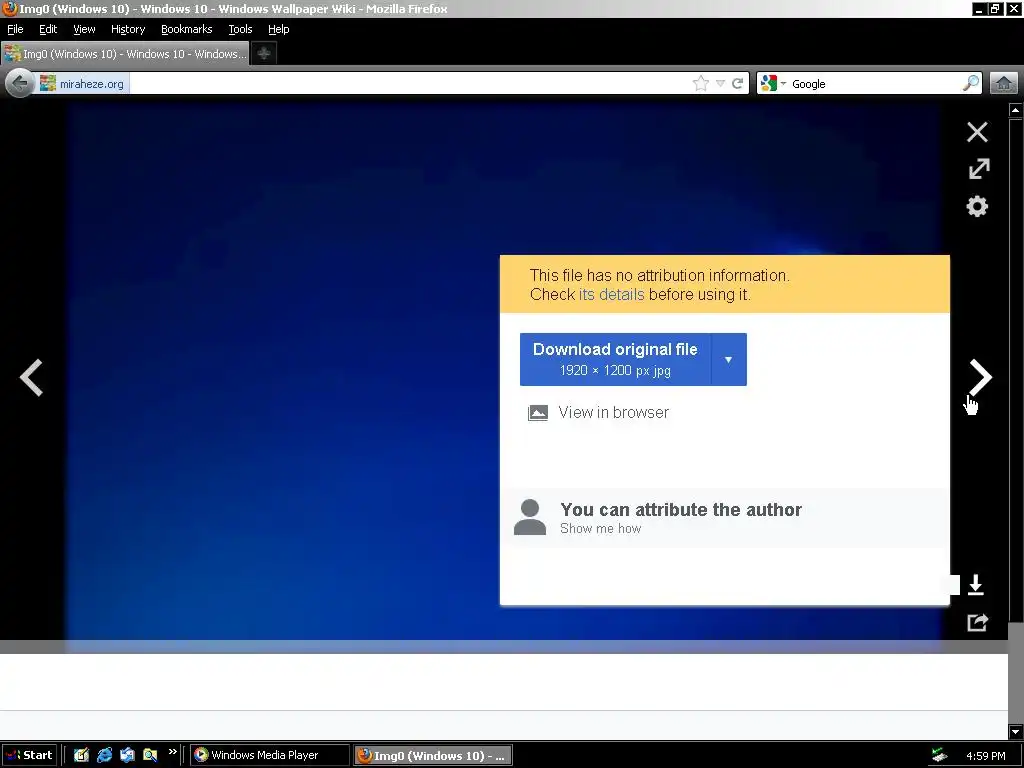Open a new tab with the plus button
1024x768 pixels.
(264, 54)
